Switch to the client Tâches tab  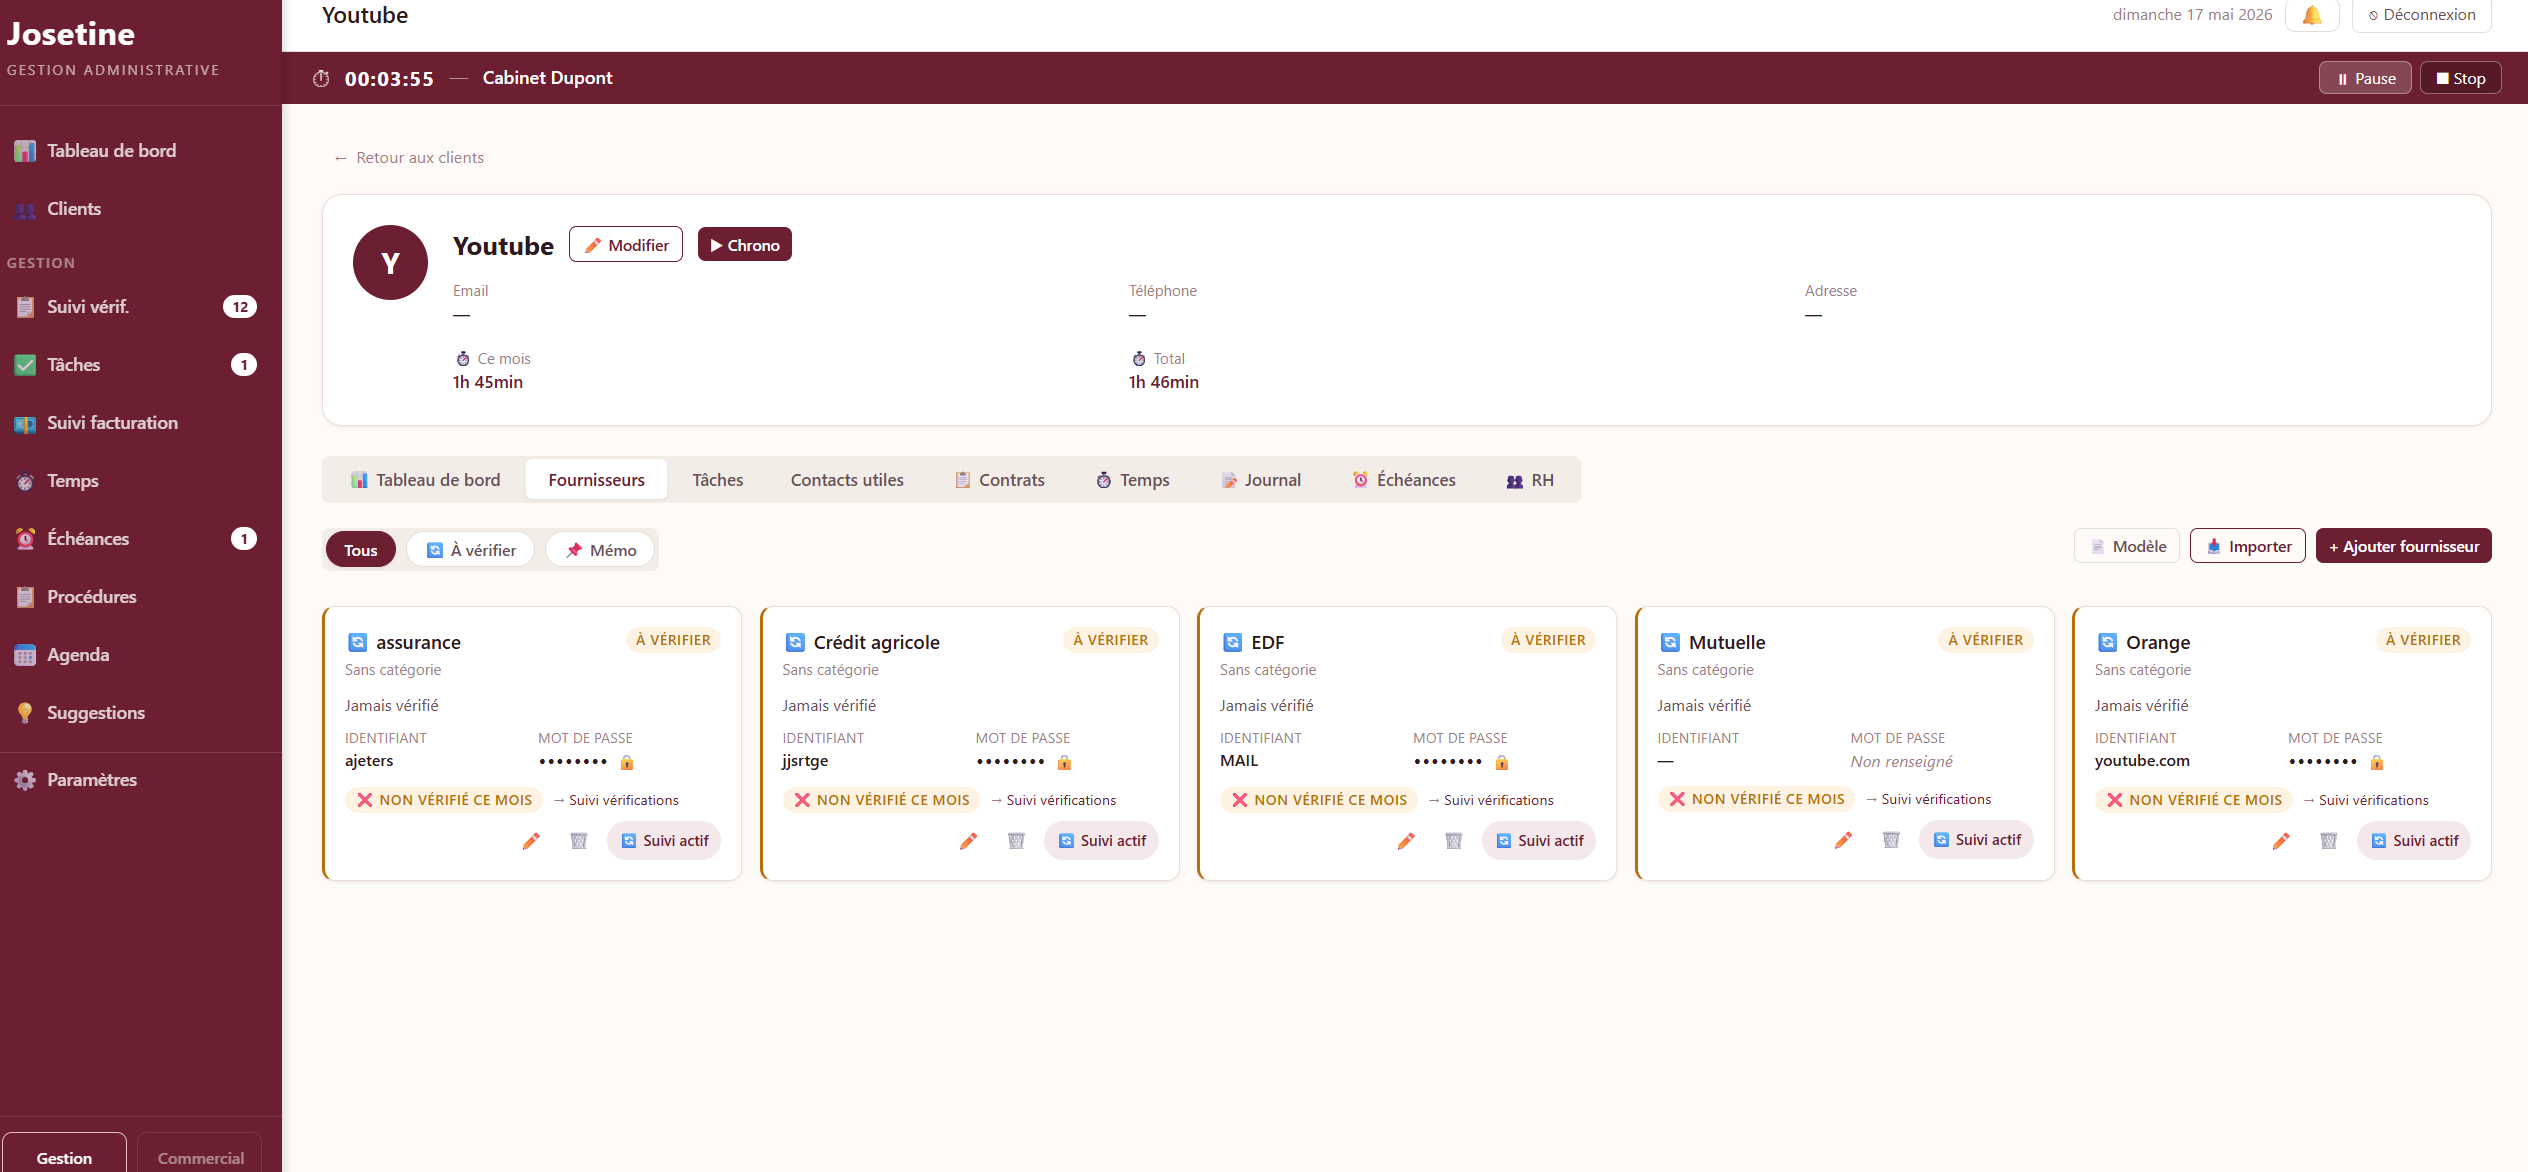(x=718, y=480)
